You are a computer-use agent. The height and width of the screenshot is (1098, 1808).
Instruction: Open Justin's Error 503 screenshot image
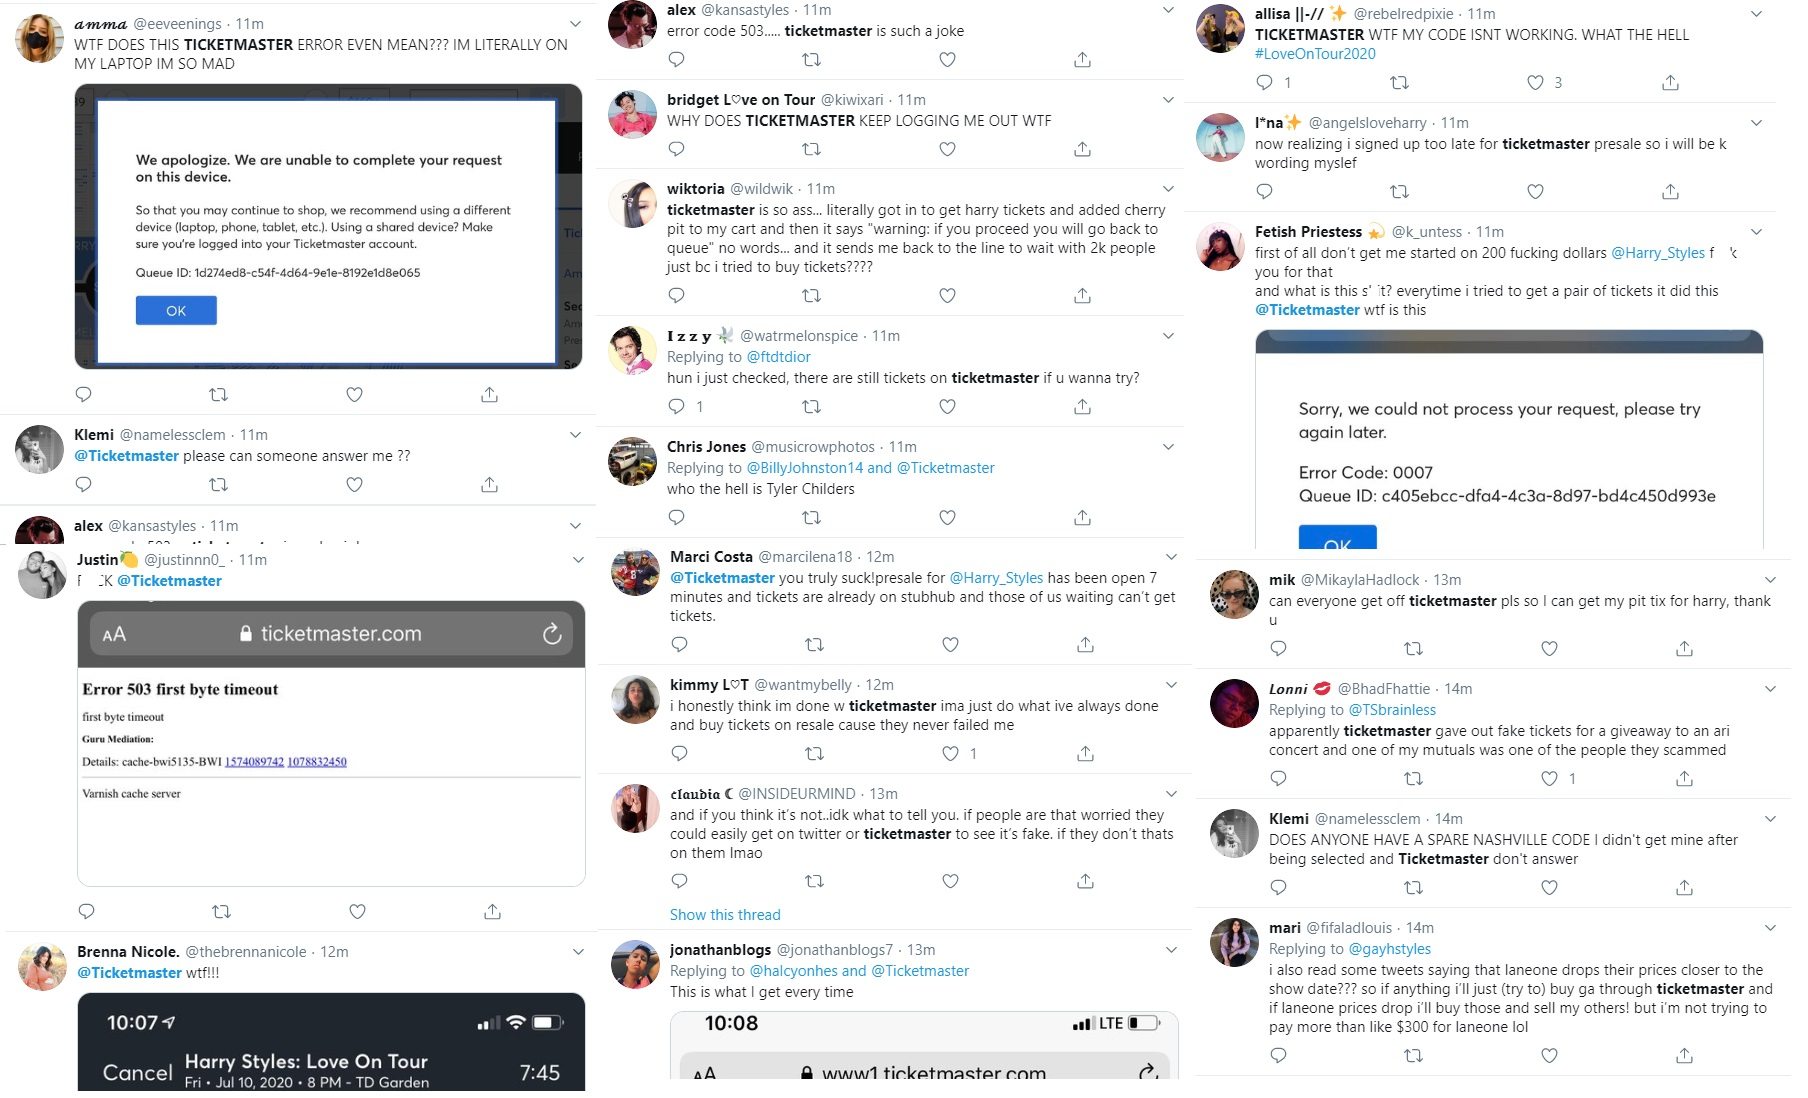click(331, 743)
